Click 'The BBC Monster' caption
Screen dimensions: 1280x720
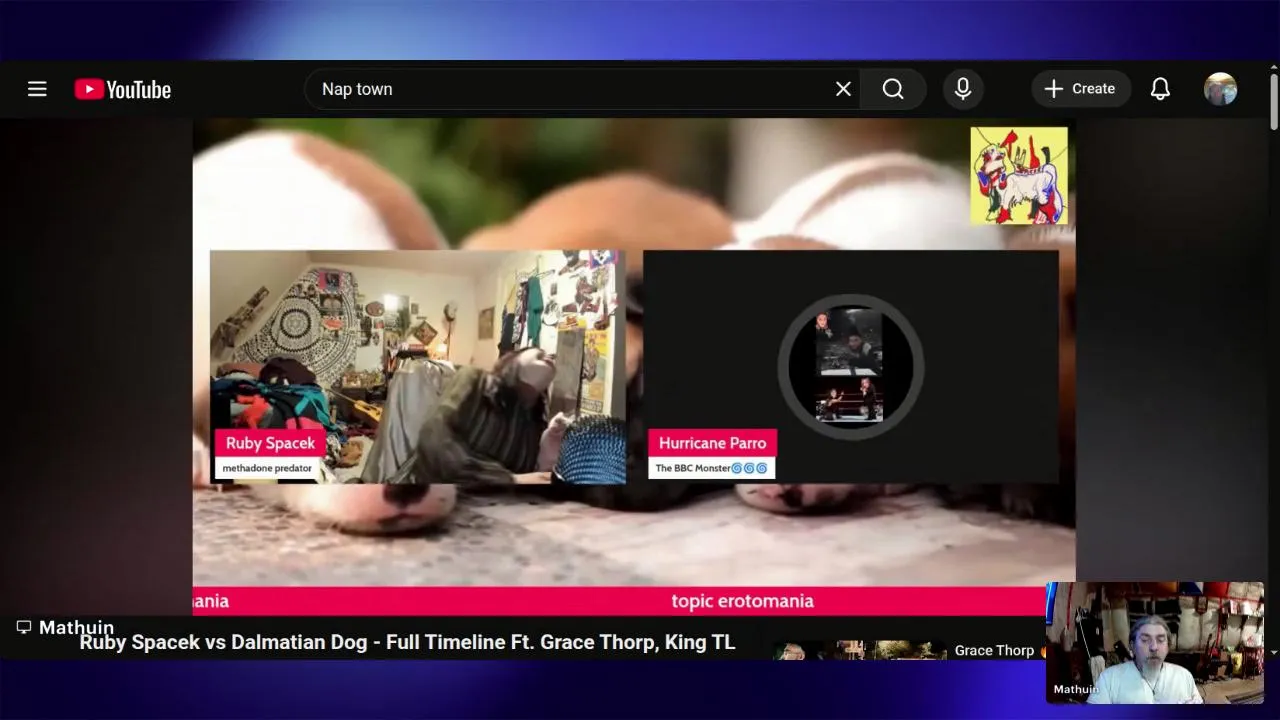click(x=711, y=468)
